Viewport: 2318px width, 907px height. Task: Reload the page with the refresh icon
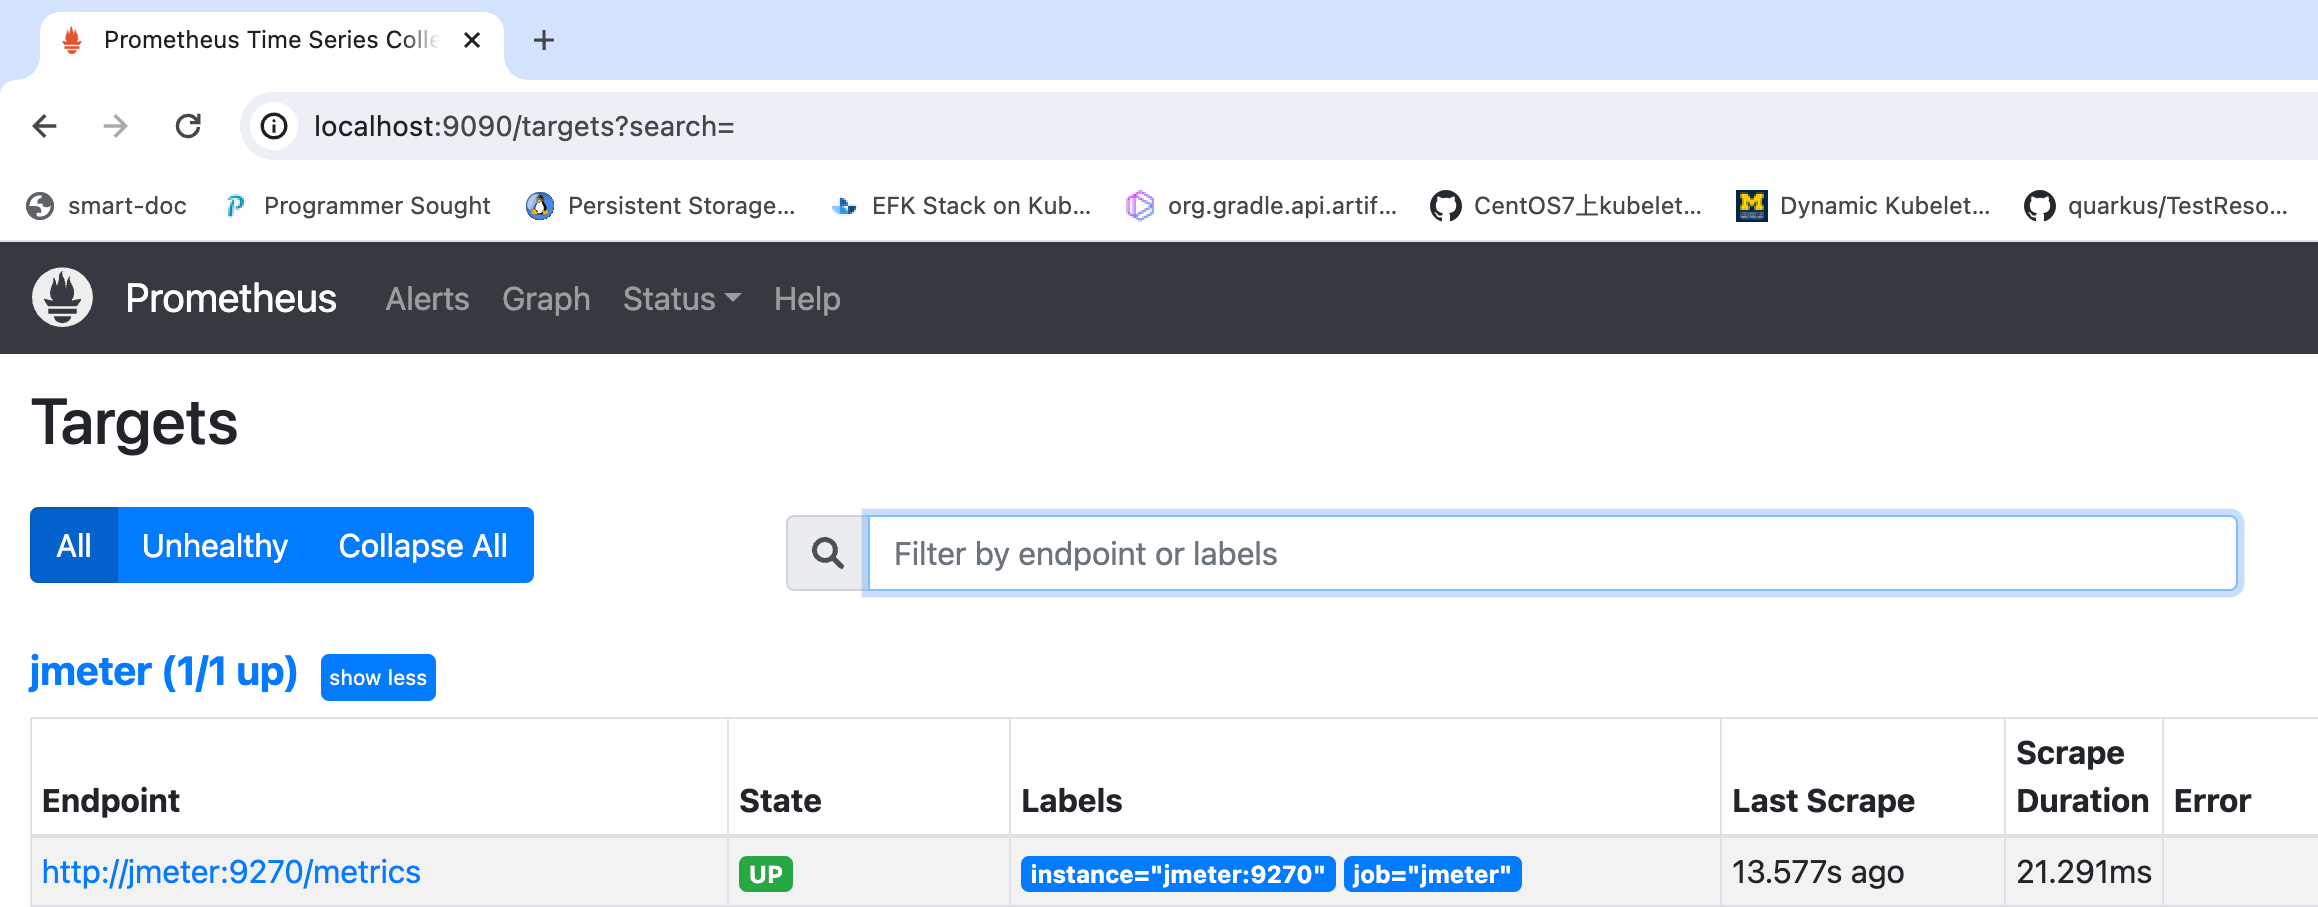pos(188,126)
